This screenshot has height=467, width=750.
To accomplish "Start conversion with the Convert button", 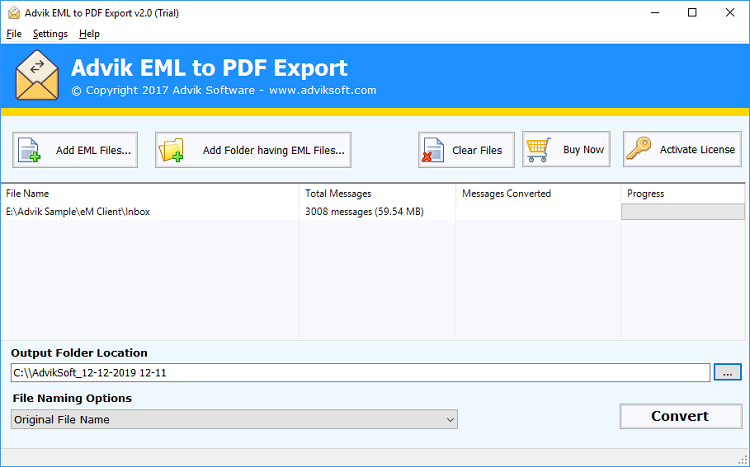I will pos(681,416).
